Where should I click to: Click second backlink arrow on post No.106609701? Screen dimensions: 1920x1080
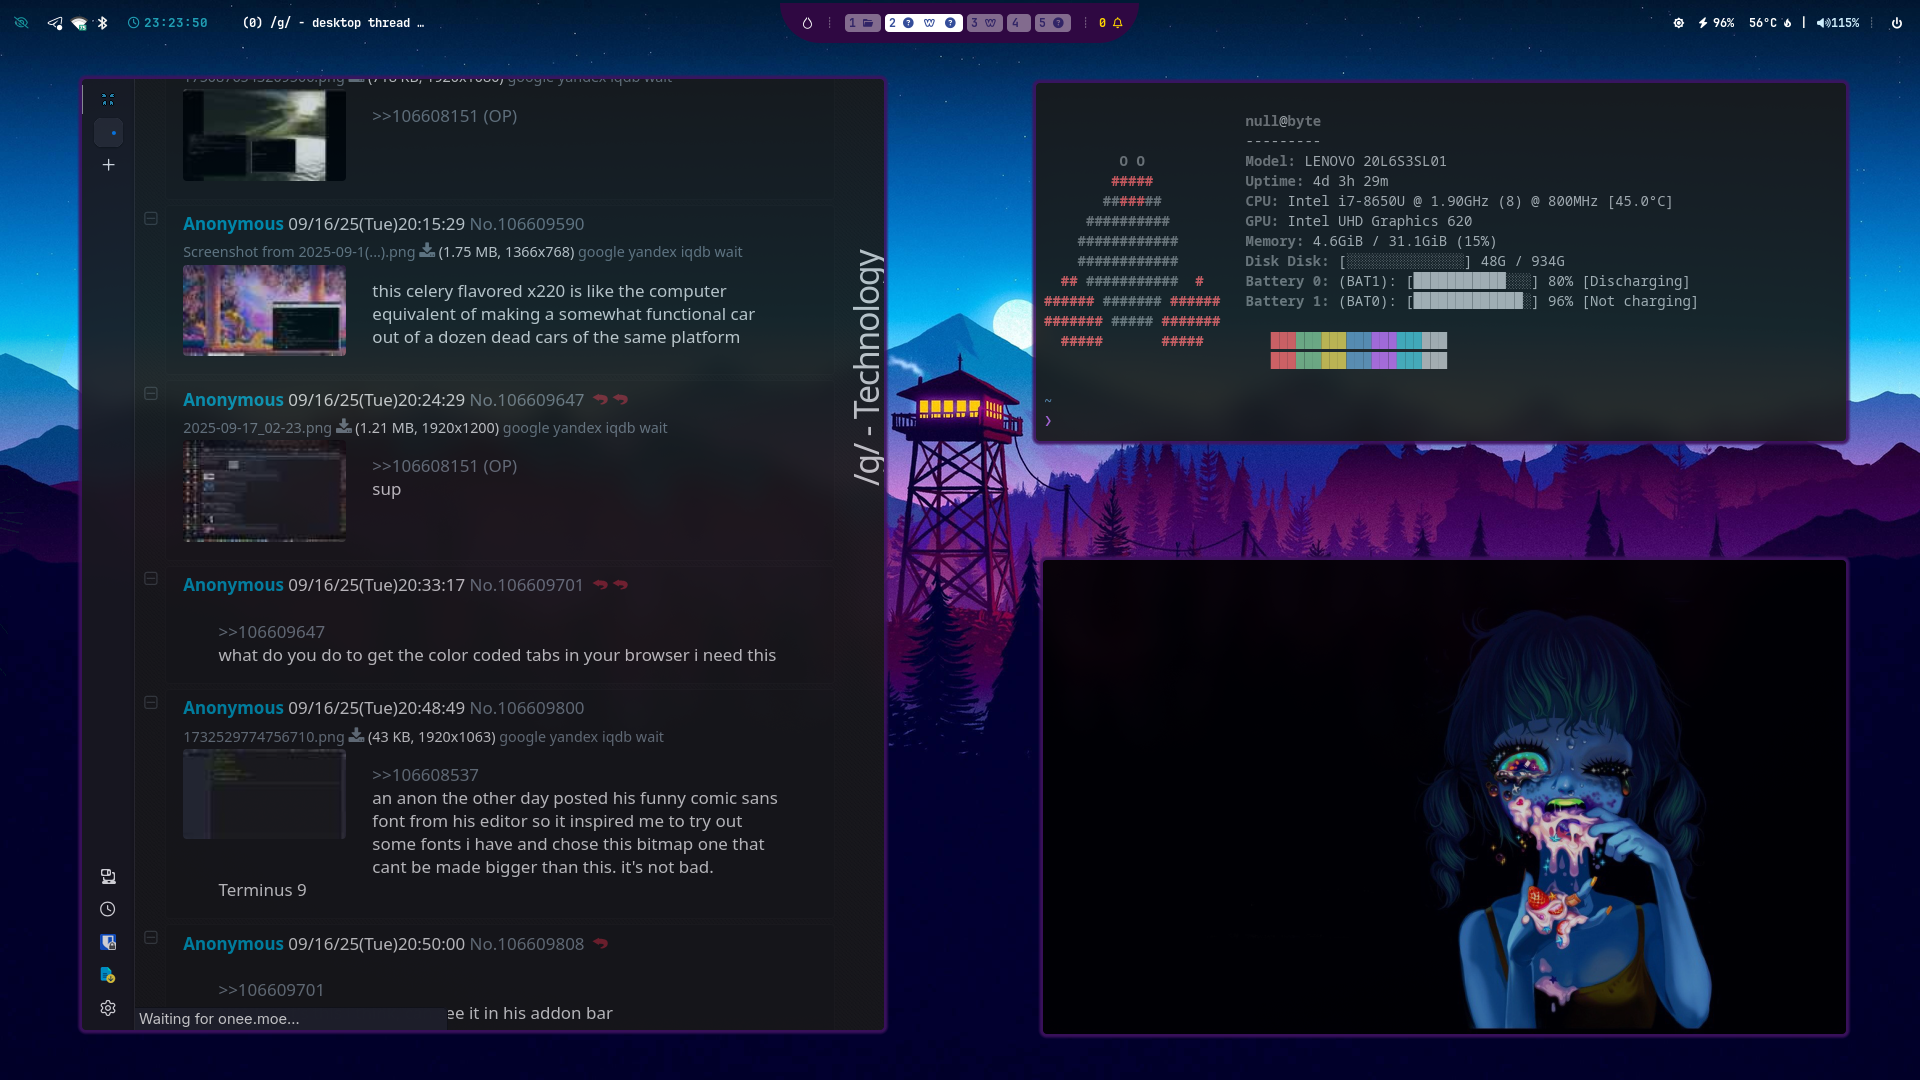pyautogui.click(x=620, y=584)
